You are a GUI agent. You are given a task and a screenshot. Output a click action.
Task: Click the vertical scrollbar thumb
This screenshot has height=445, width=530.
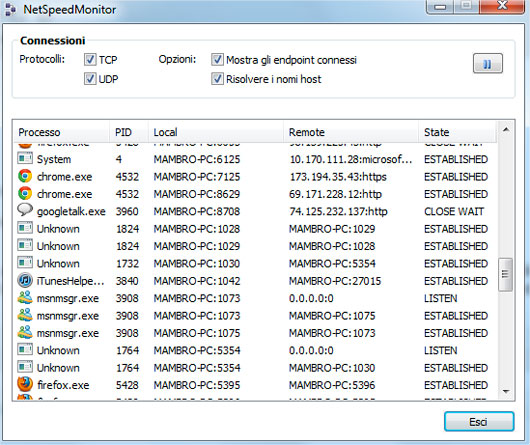505,274
